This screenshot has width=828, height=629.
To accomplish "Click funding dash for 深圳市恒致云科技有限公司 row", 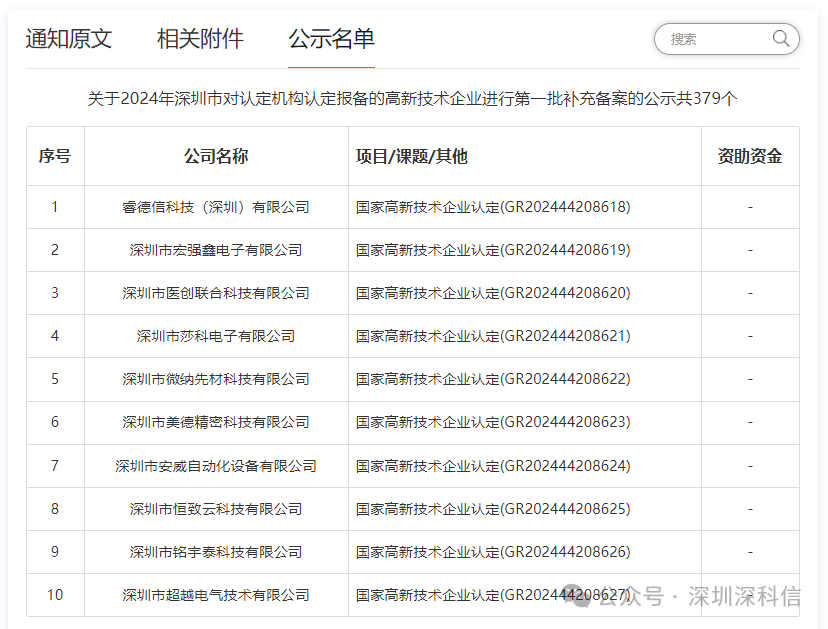I will click(750, 509).
